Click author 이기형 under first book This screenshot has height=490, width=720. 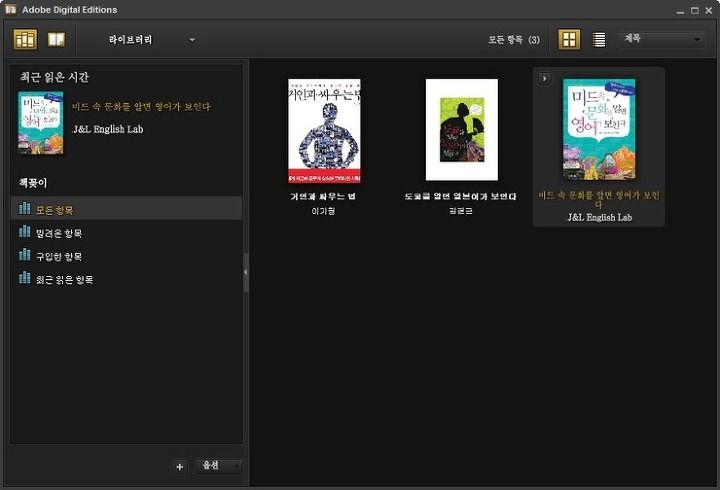tap(323, 211)
